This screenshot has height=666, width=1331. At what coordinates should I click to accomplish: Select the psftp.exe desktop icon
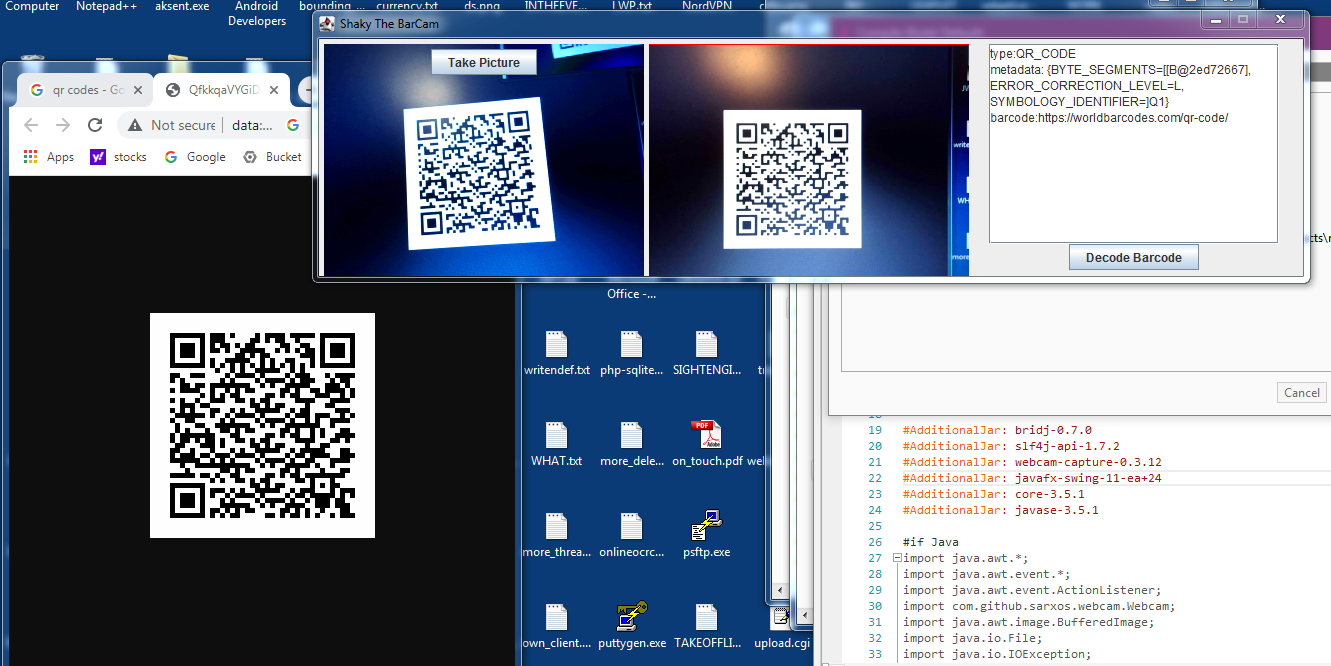[x=706, y=527]
